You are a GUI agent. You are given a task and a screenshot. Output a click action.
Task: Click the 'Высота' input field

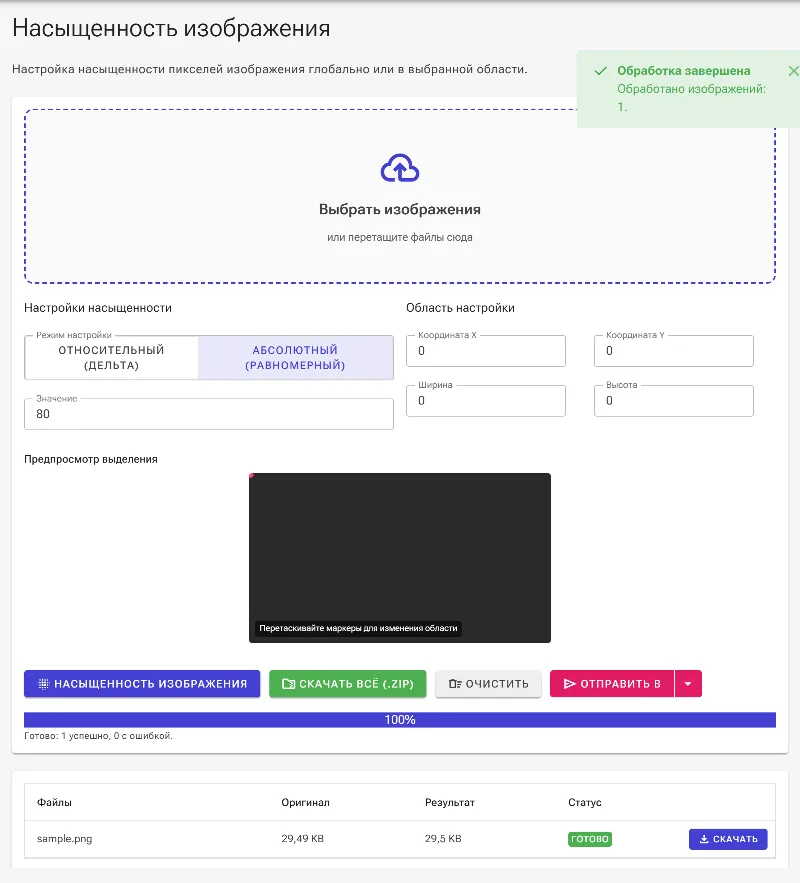(x=673, y=401)
